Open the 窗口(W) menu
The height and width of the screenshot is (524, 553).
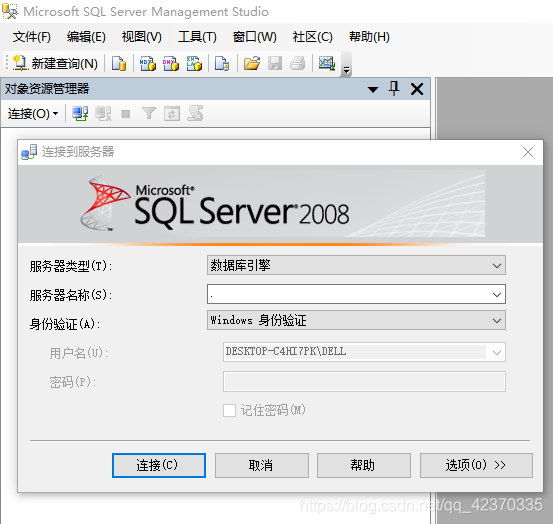(x=254, y=37)
